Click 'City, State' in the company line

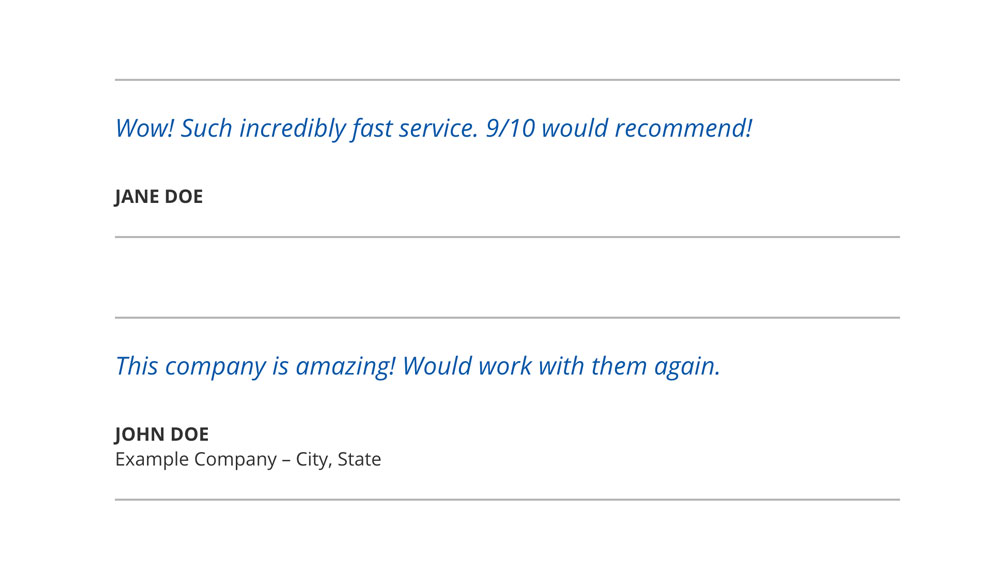tap(338, 460)
